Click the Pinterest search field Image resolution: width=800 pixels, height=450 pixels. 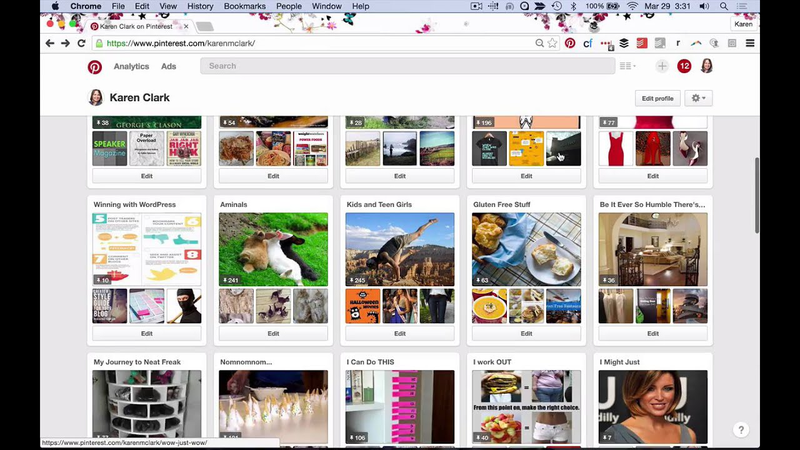405,66
